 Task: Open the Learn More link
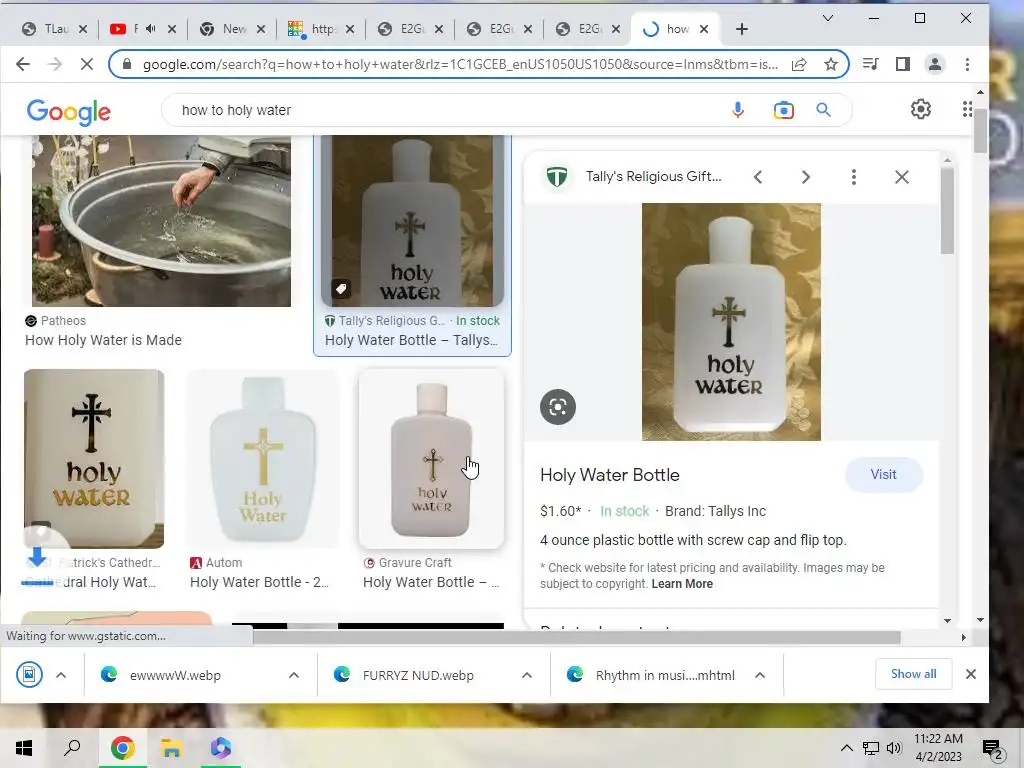(682, 584)
